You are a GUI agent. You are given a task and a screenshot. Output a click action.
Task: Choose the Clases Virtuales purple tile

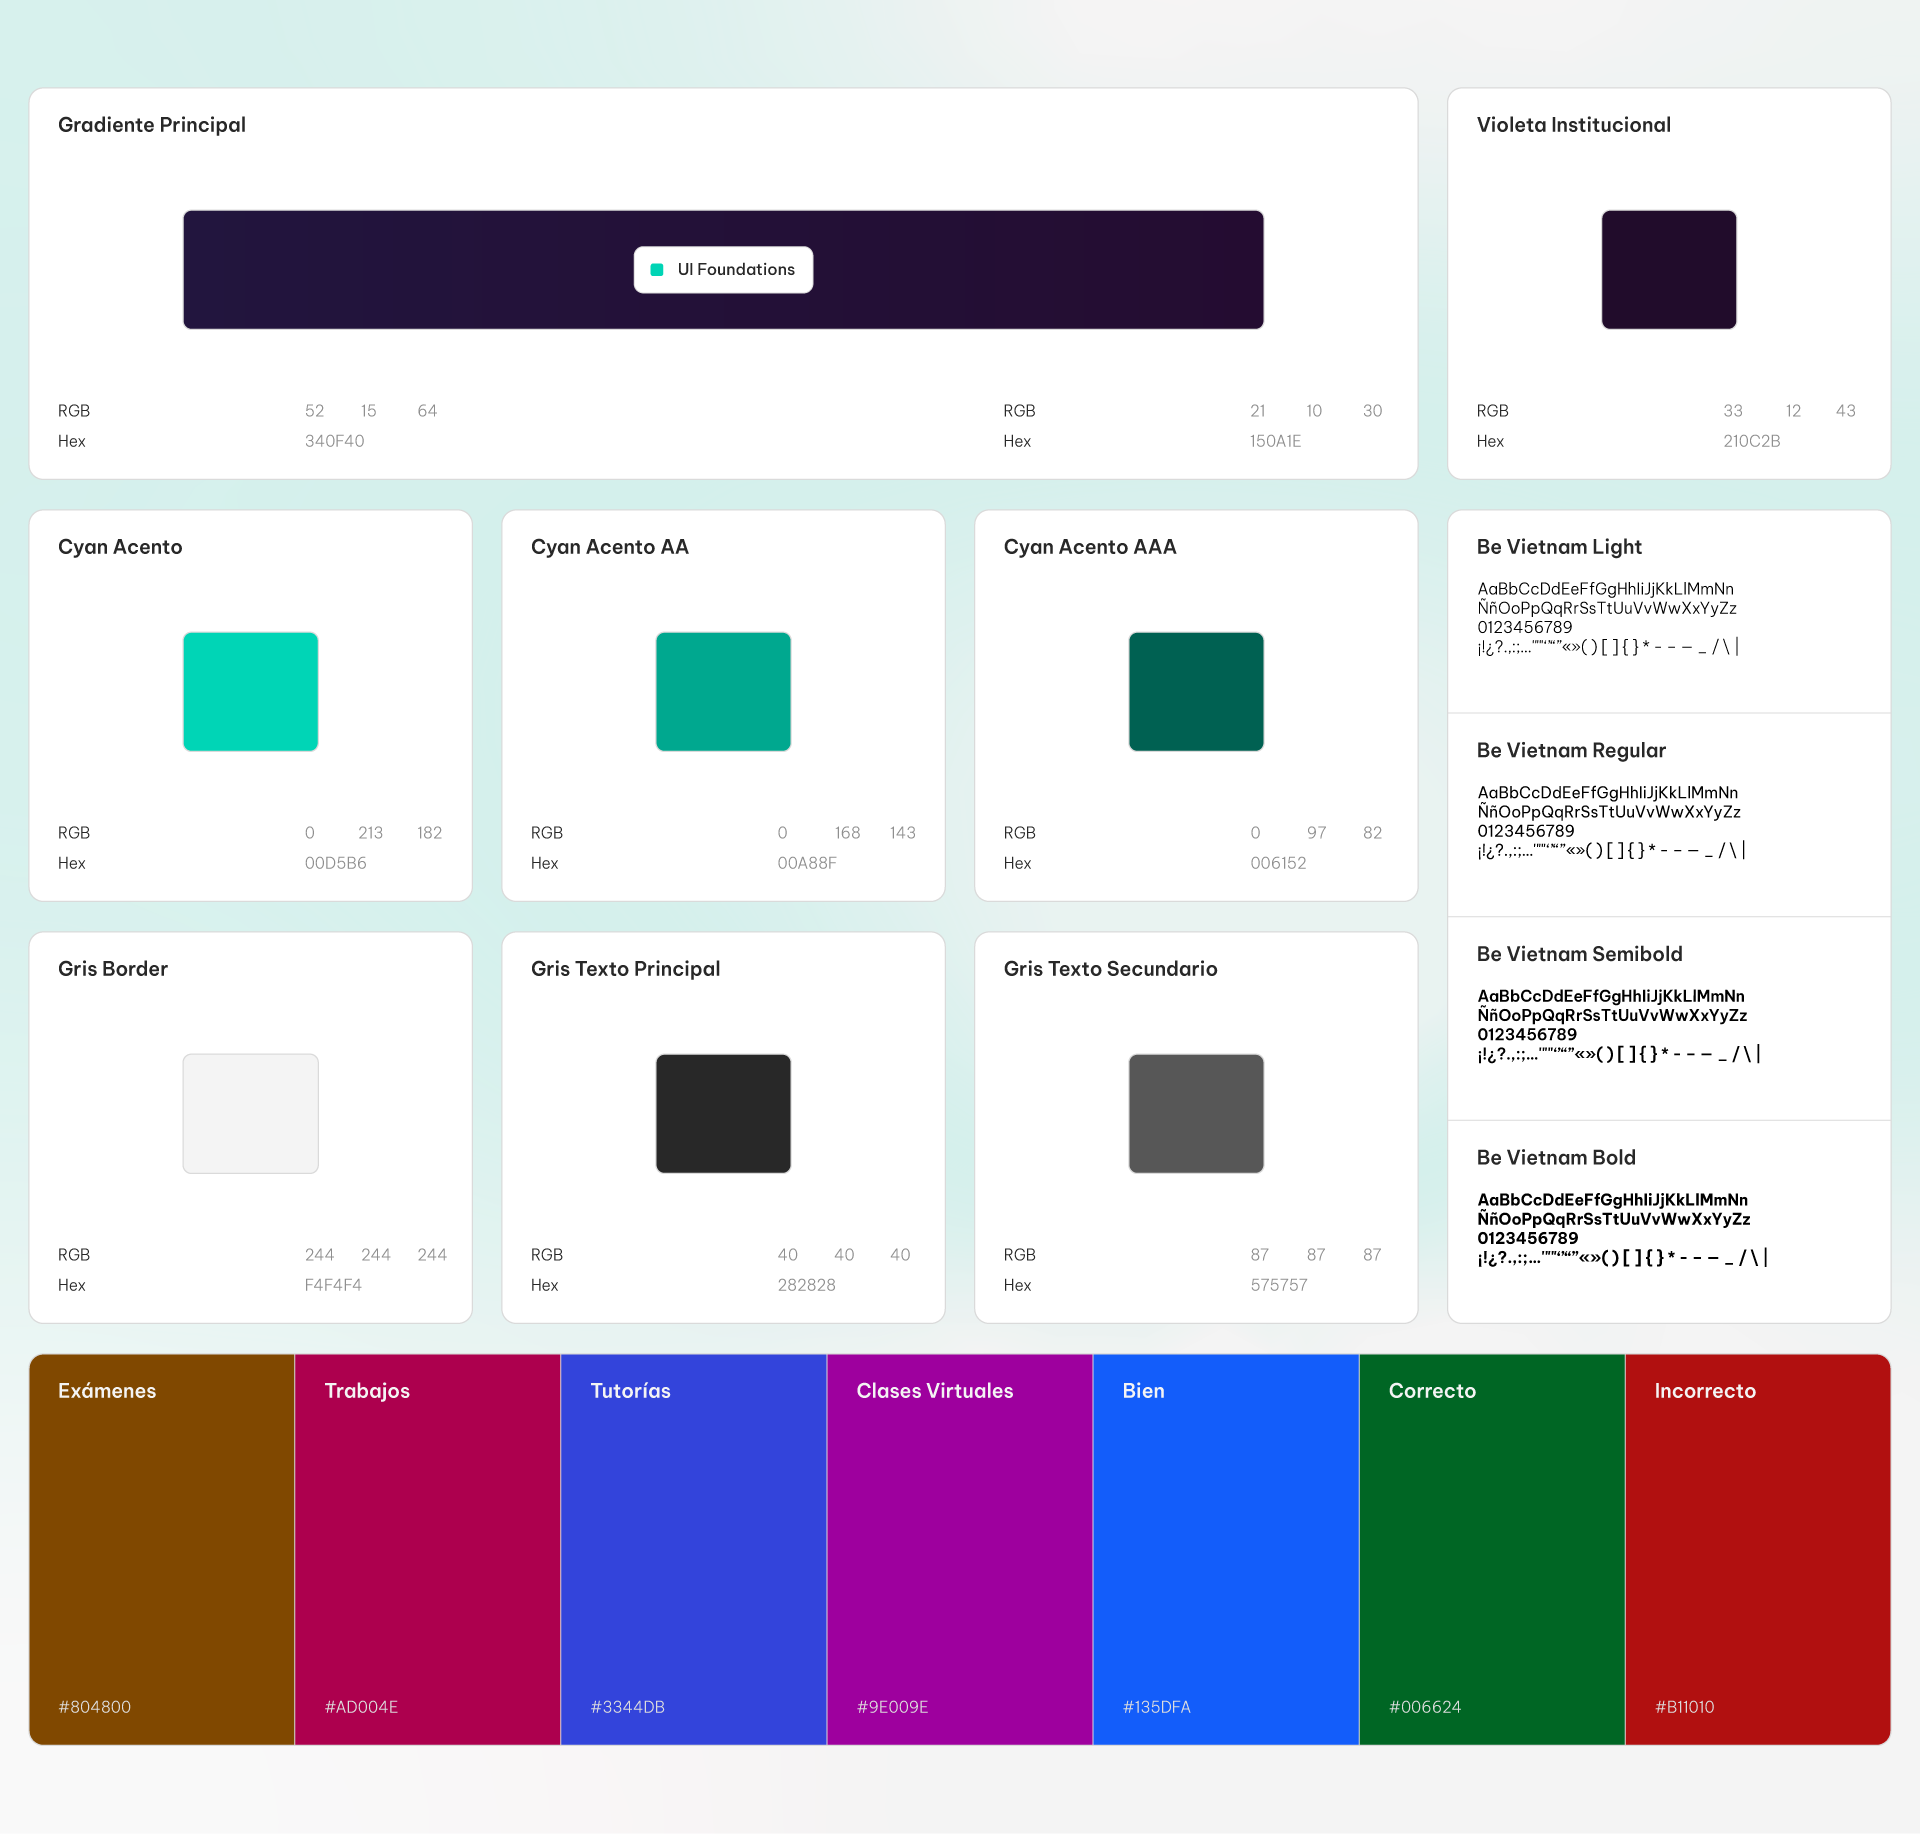960,1550
